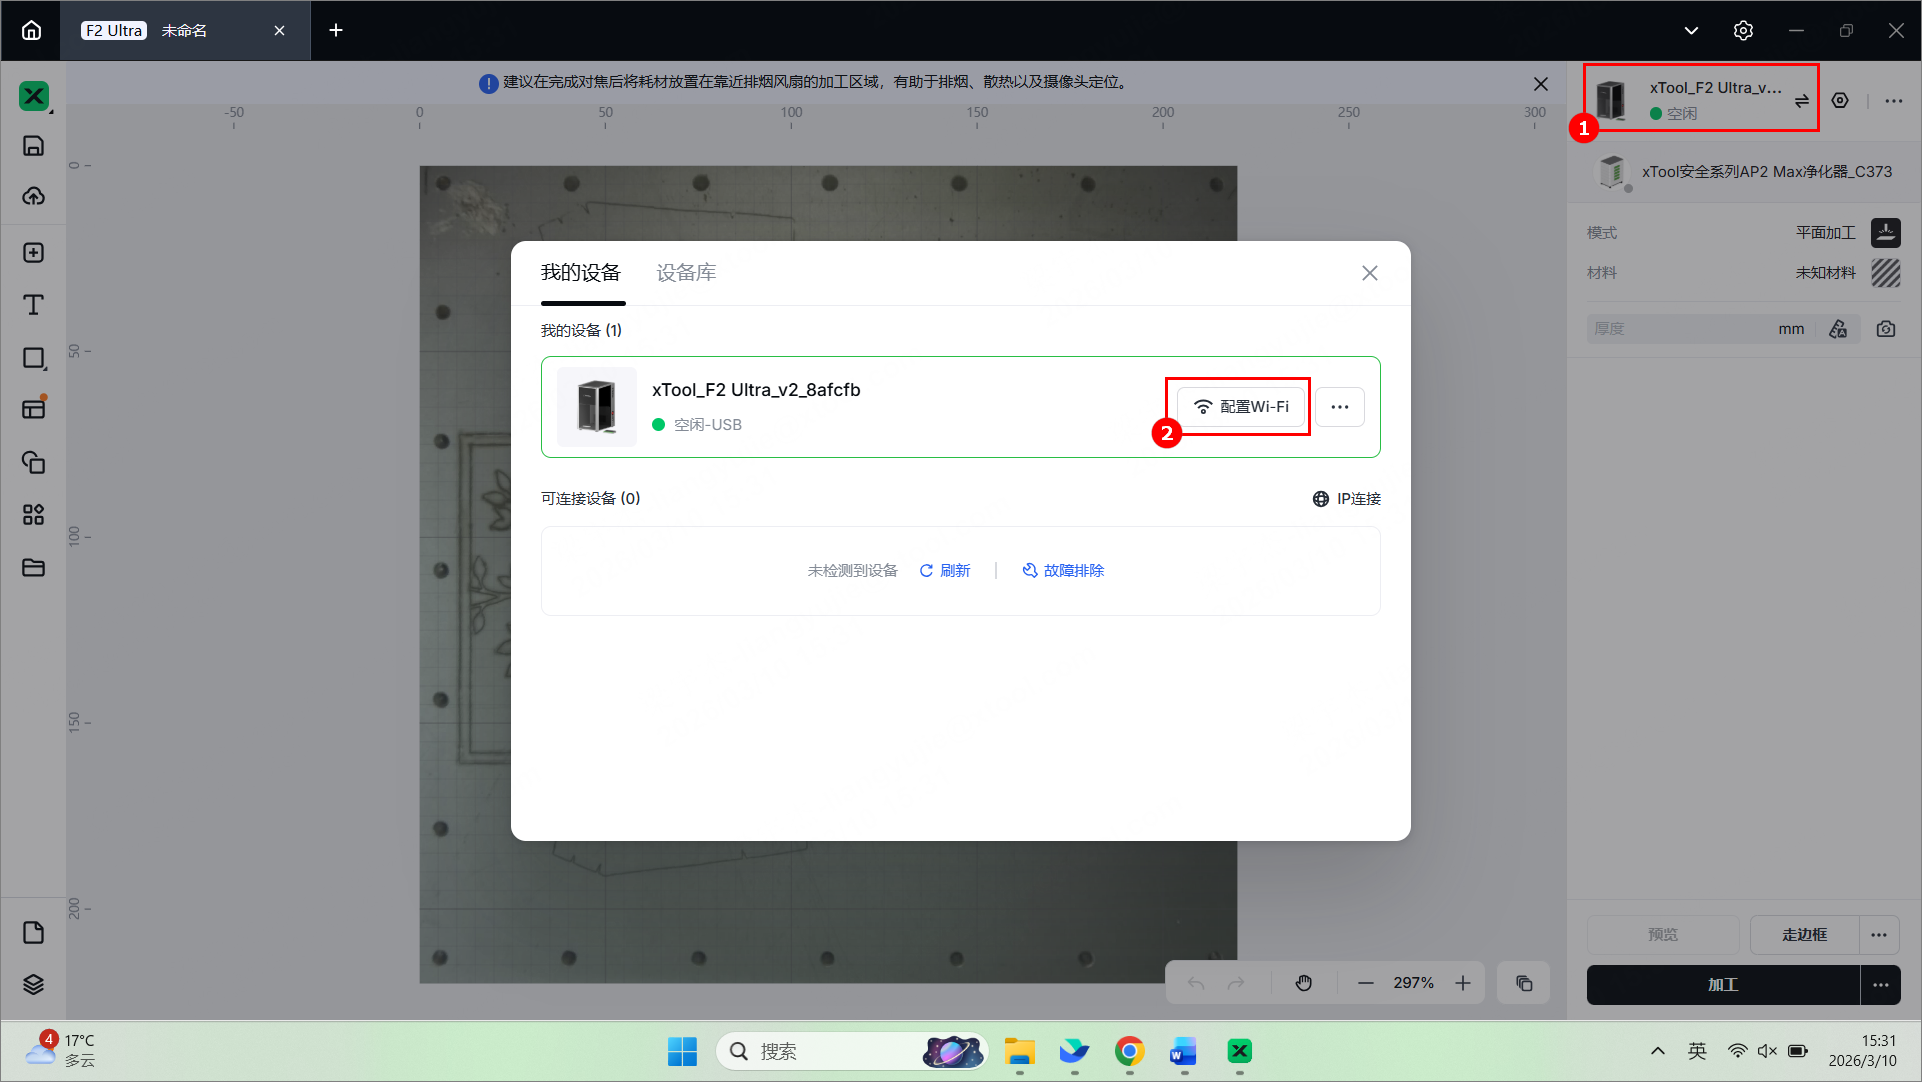Click the 刷新 refresh link
The height and width of the screenshot is (1082, 1922).
945,570
